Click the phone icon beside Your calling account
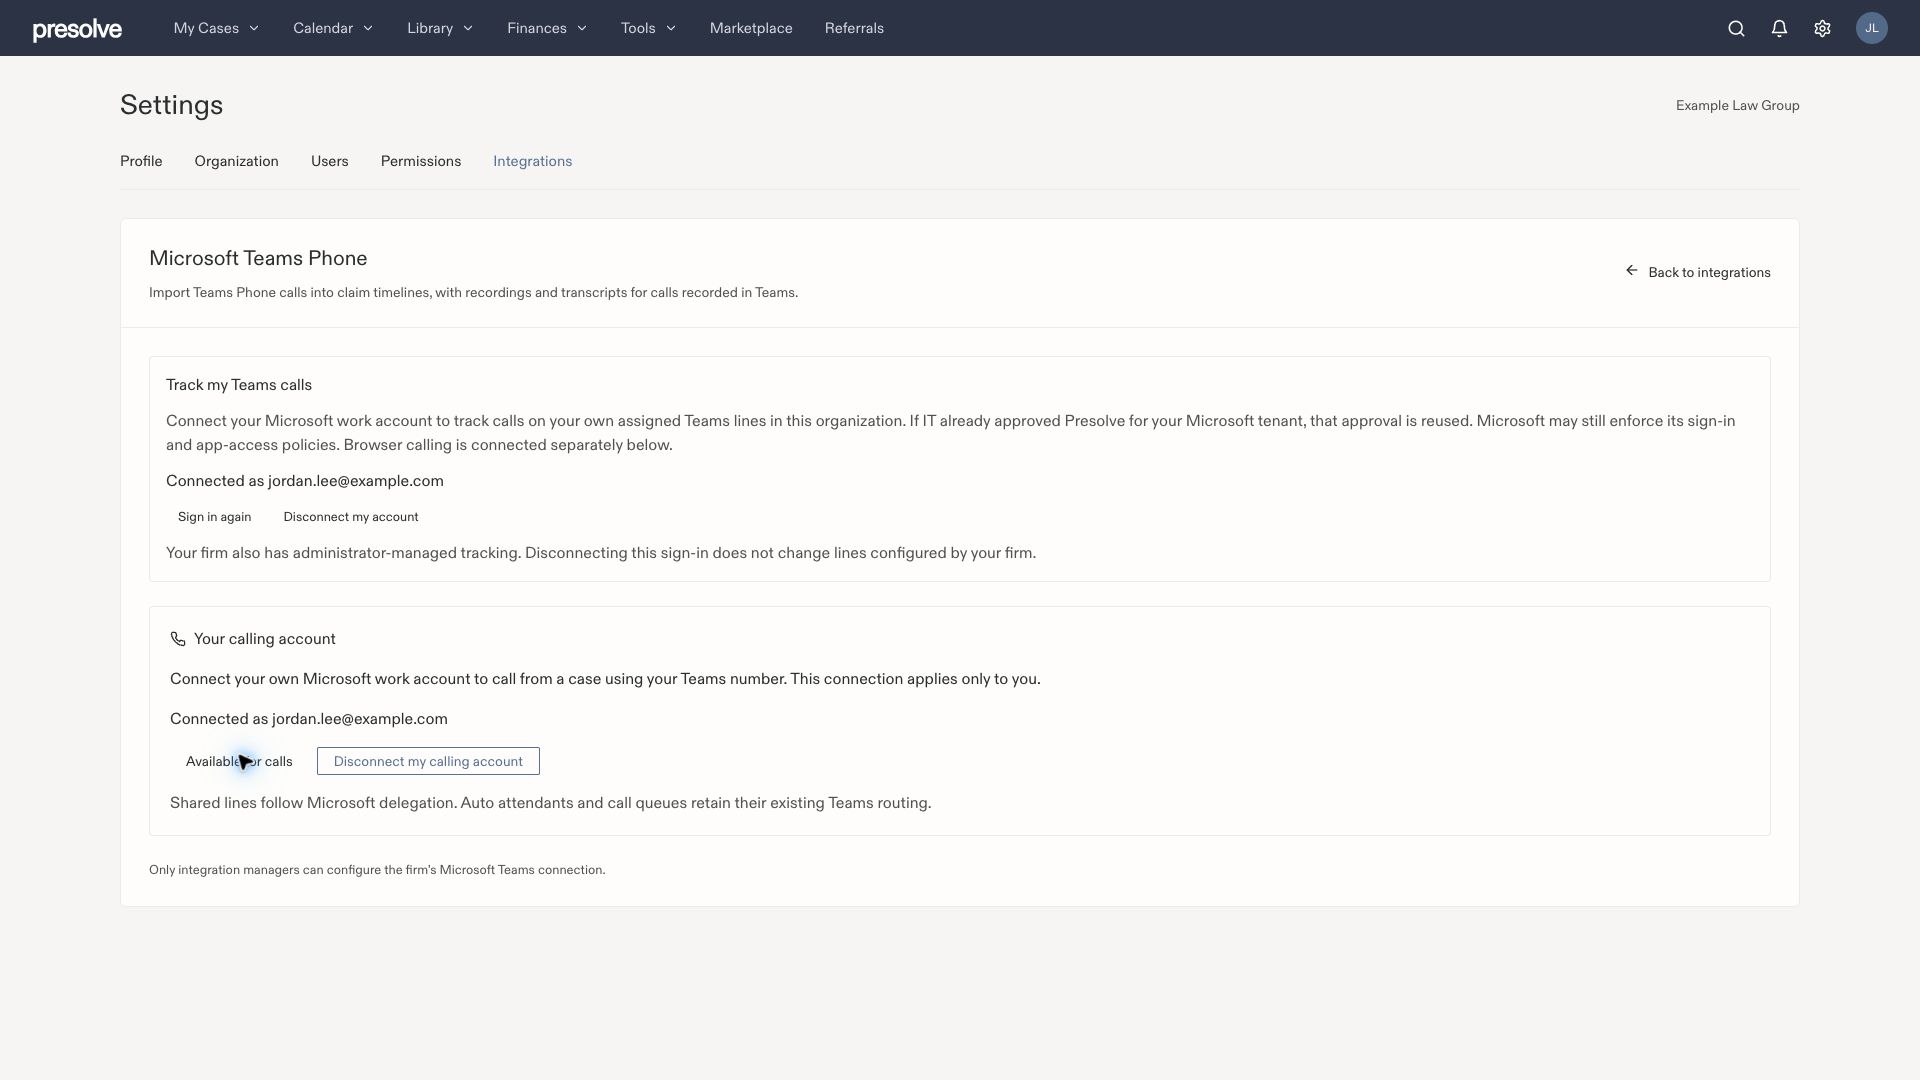The image size is (1920, 1080). pos(178,639)
